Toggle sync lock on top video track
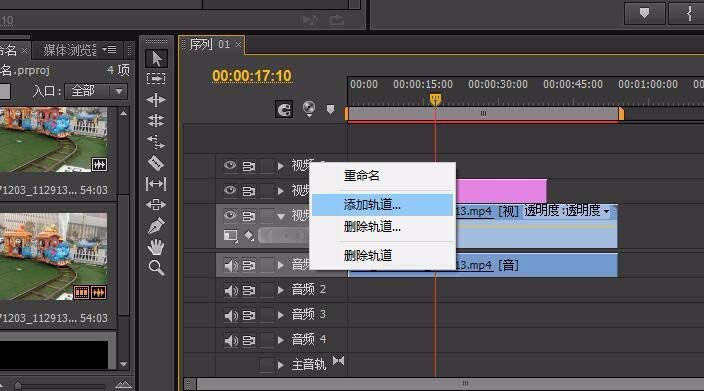Screen dimensions: 704x391 [249, 167]
